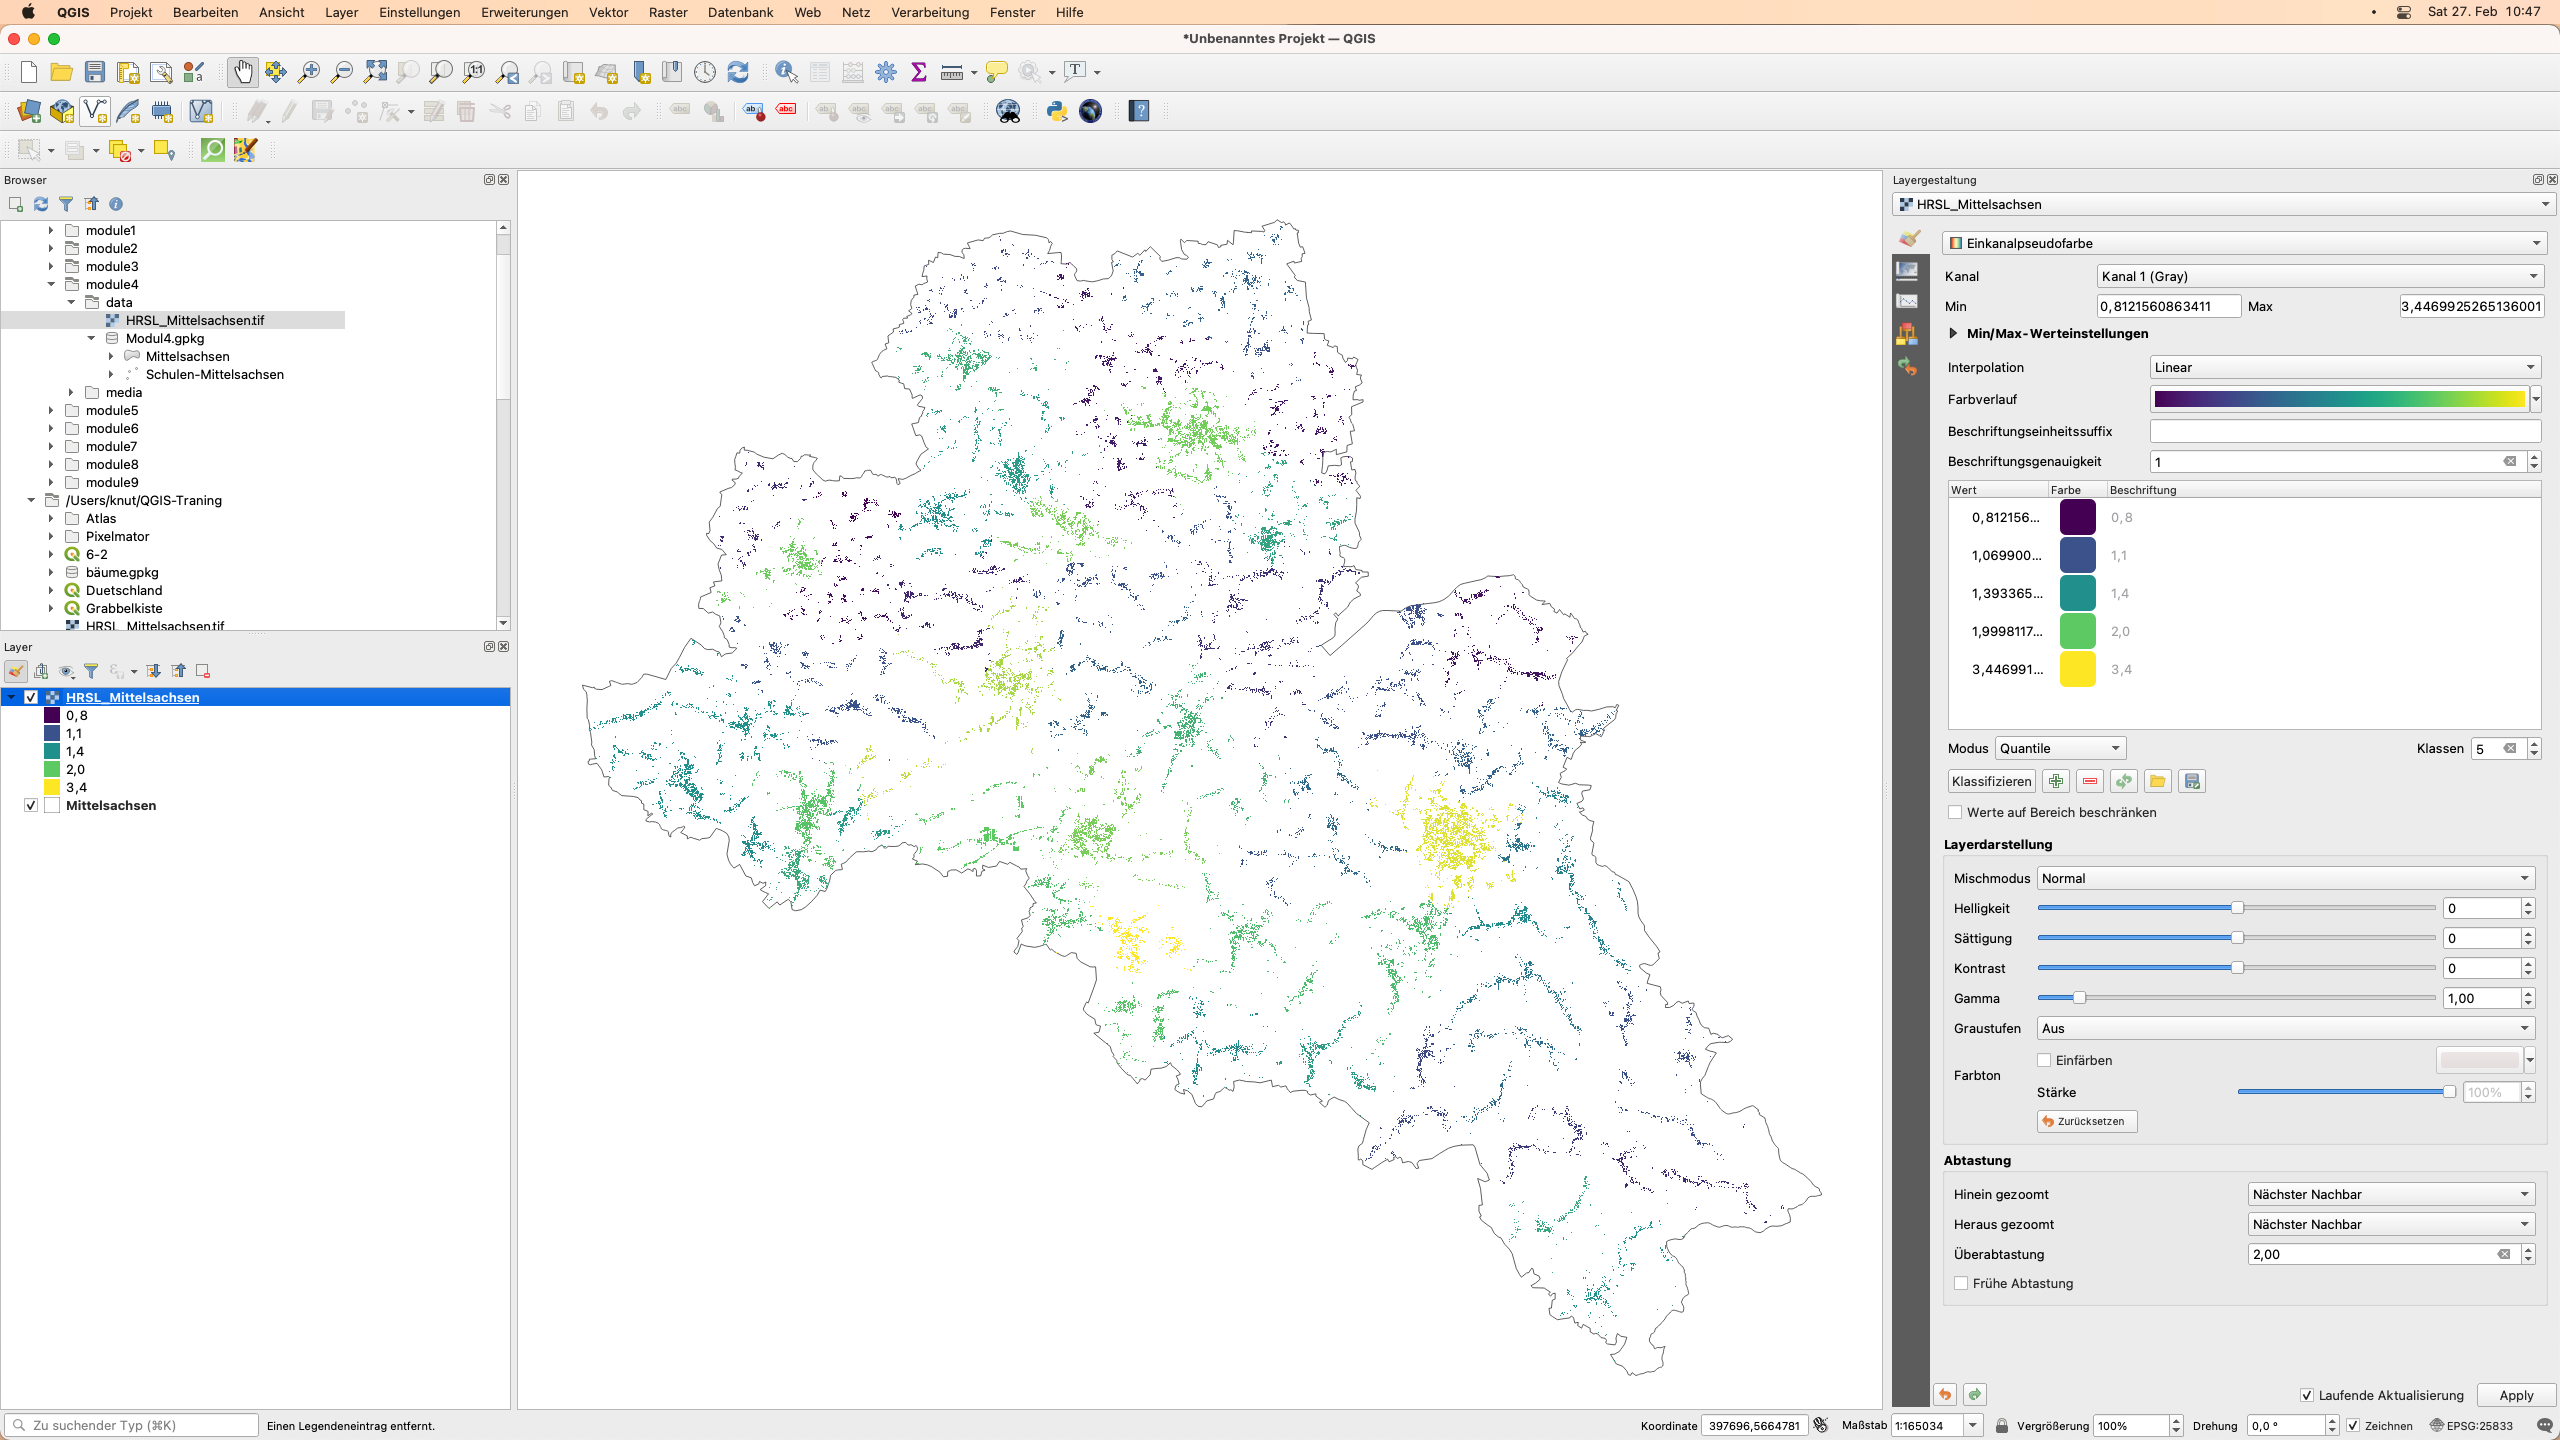Open the Verarbeitung menu
2560x1440 pixels.
click(930, 12)
